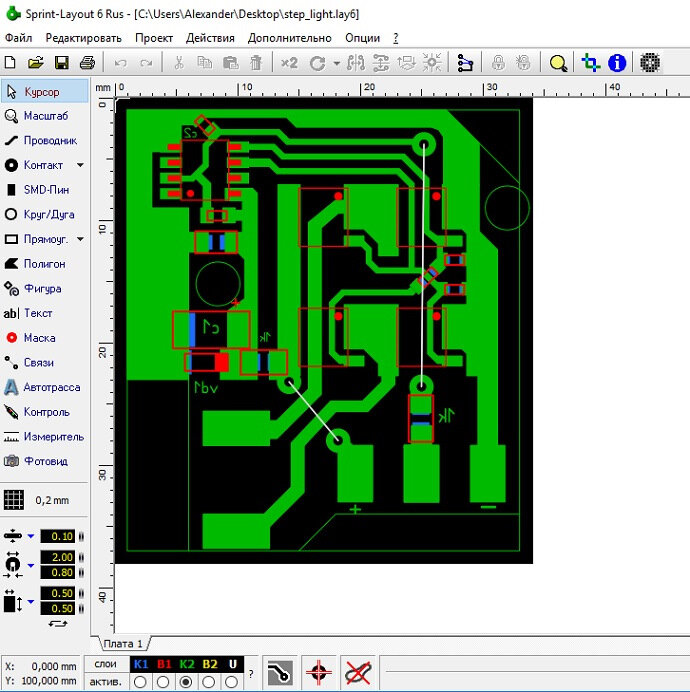Click the blue info icon

617,63
